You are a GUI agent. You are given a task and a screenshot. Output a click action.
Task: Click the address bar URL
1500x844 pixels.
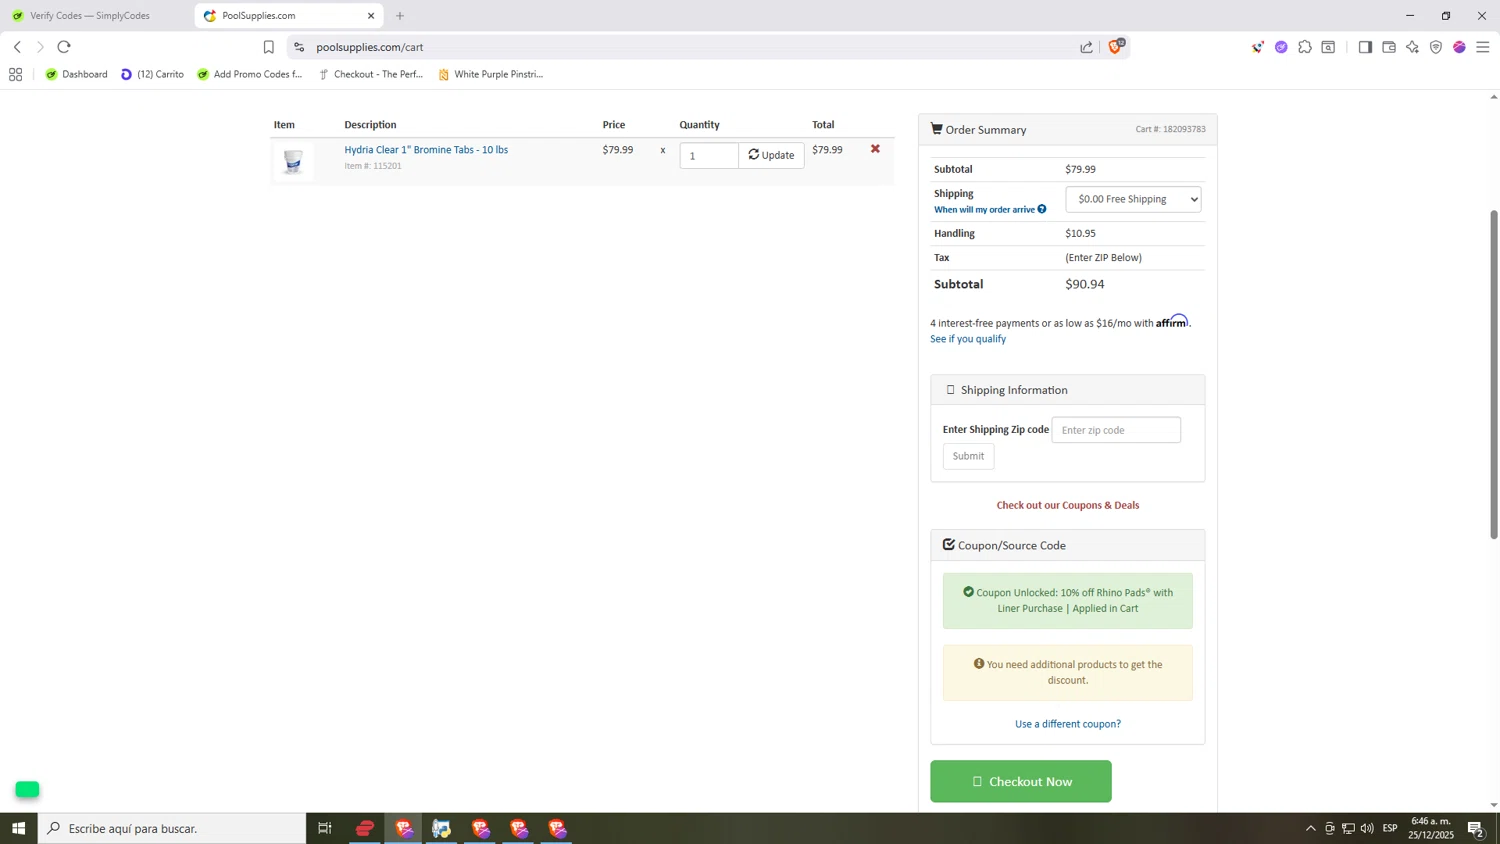[370, 47]
